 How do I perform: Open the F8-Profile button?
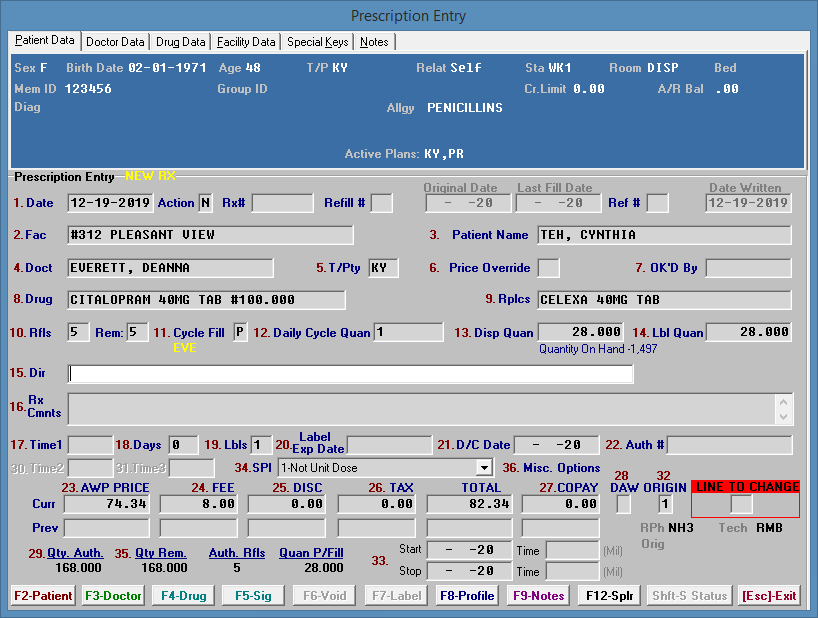coord(467,596)
